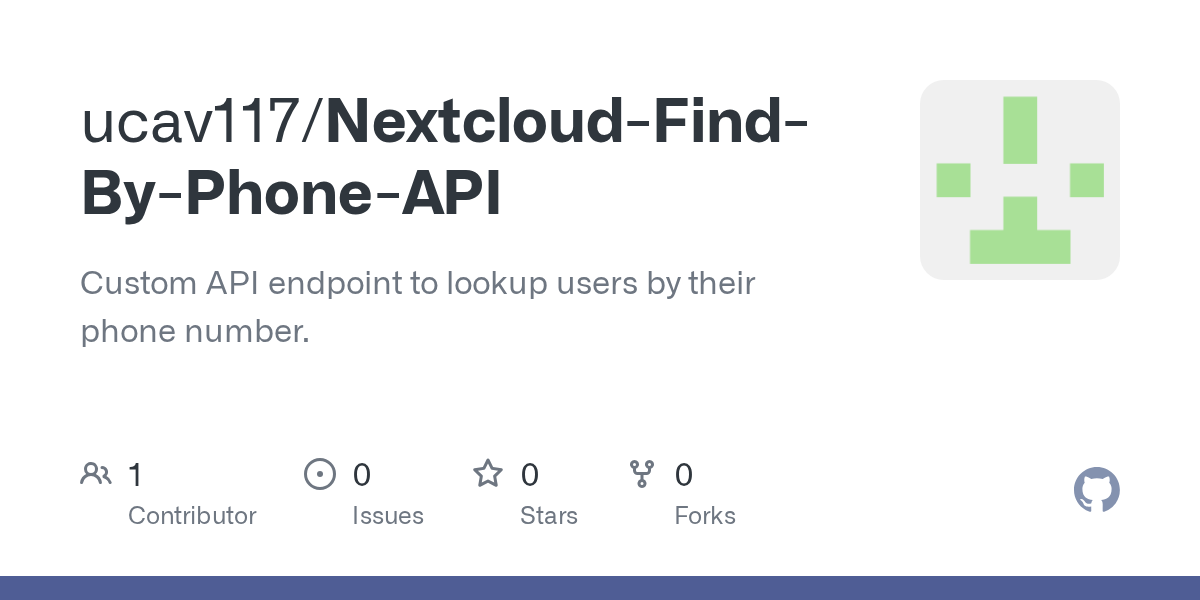The image size is (1200, 600).
Task: Click the Stars star icon
Action: coord(488,474)
